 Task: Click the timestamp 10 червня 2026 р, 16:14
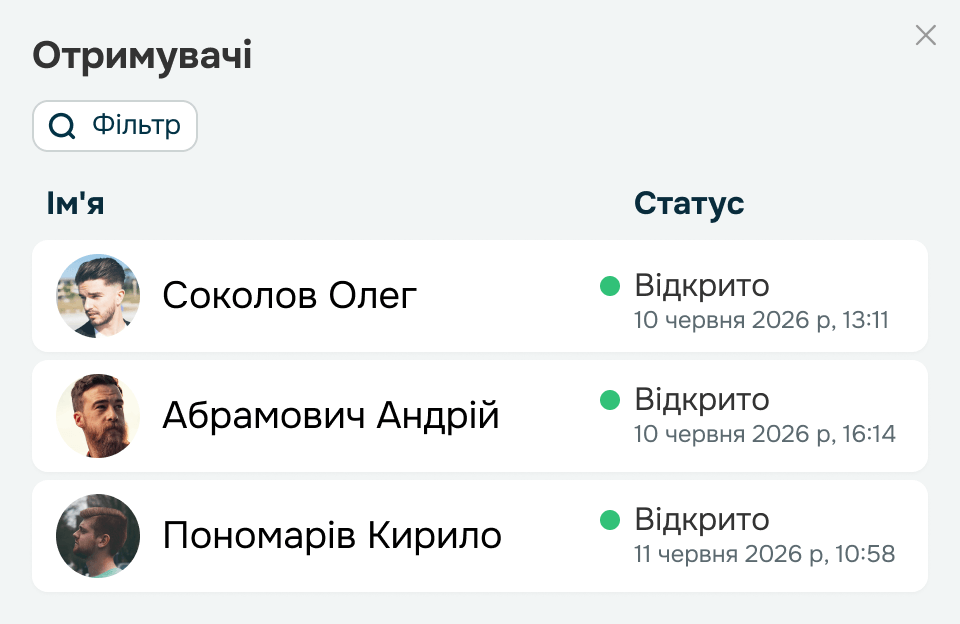pos(765,434)
